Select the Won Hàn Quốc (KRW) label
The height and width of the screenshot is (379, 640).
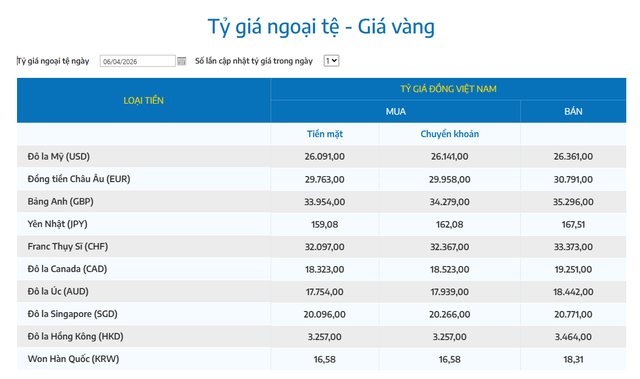73,359
